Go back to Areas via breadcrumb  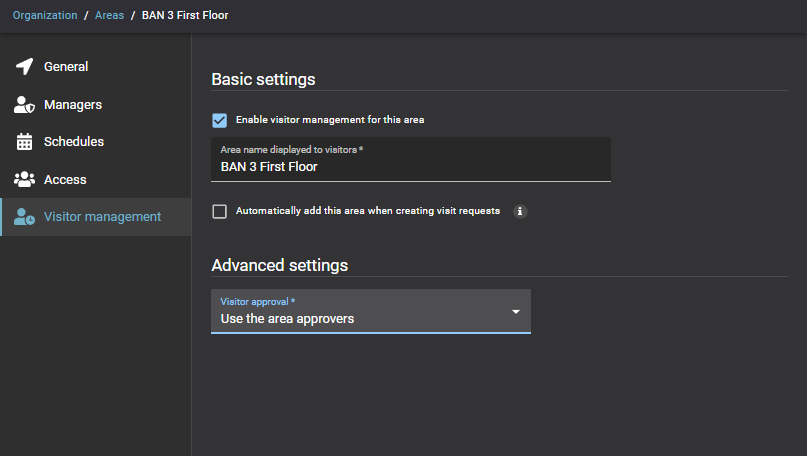110,16
